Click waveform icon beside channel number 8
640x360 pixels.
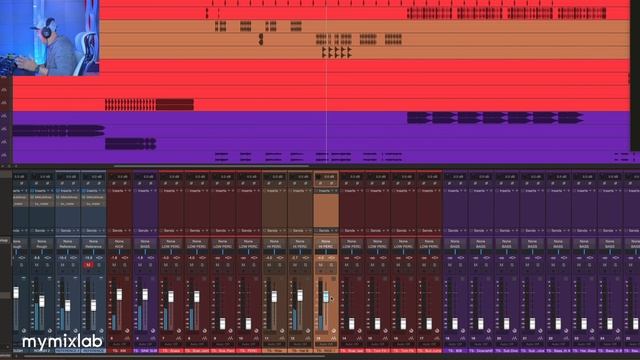point(204,338)
